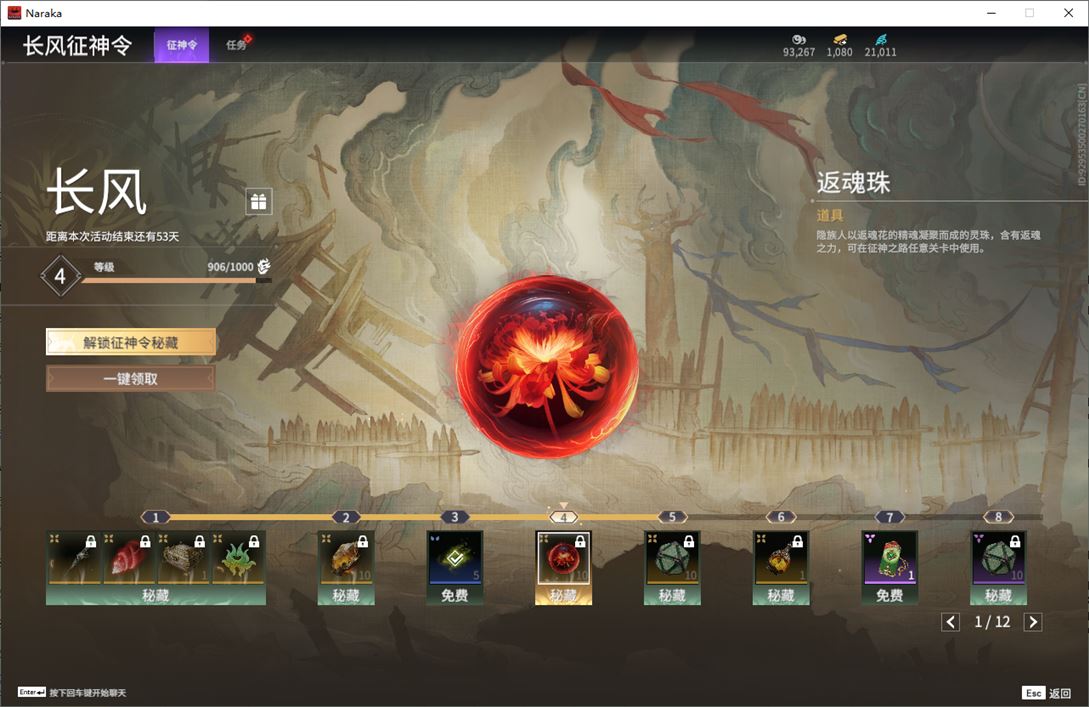Click 一键领取 to claim all rewards
This screenshot has height=707, width=1089.
[131, 379]
